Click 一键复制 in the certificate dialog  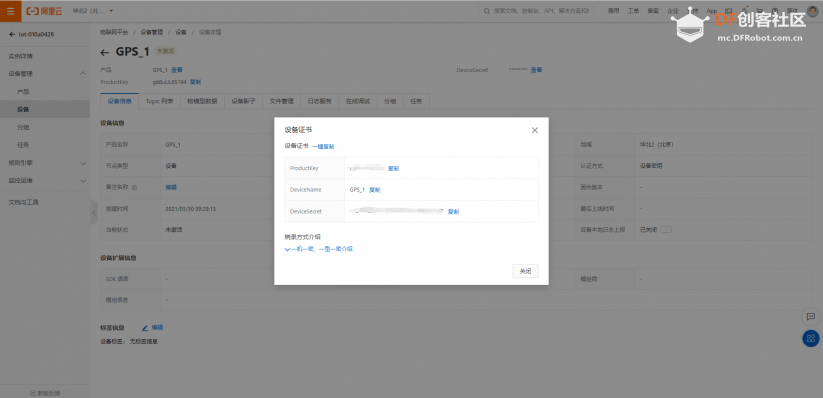coord(323,146)
